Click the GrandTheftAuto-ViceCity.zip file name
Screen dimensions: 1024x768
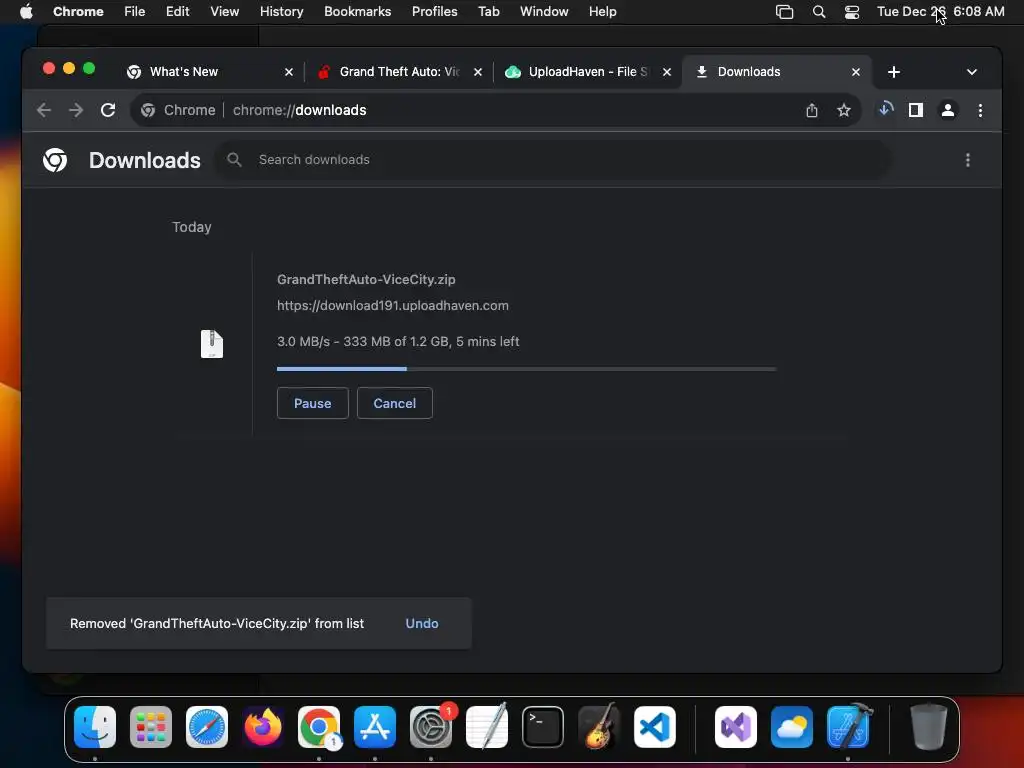[x=366, y=280]
